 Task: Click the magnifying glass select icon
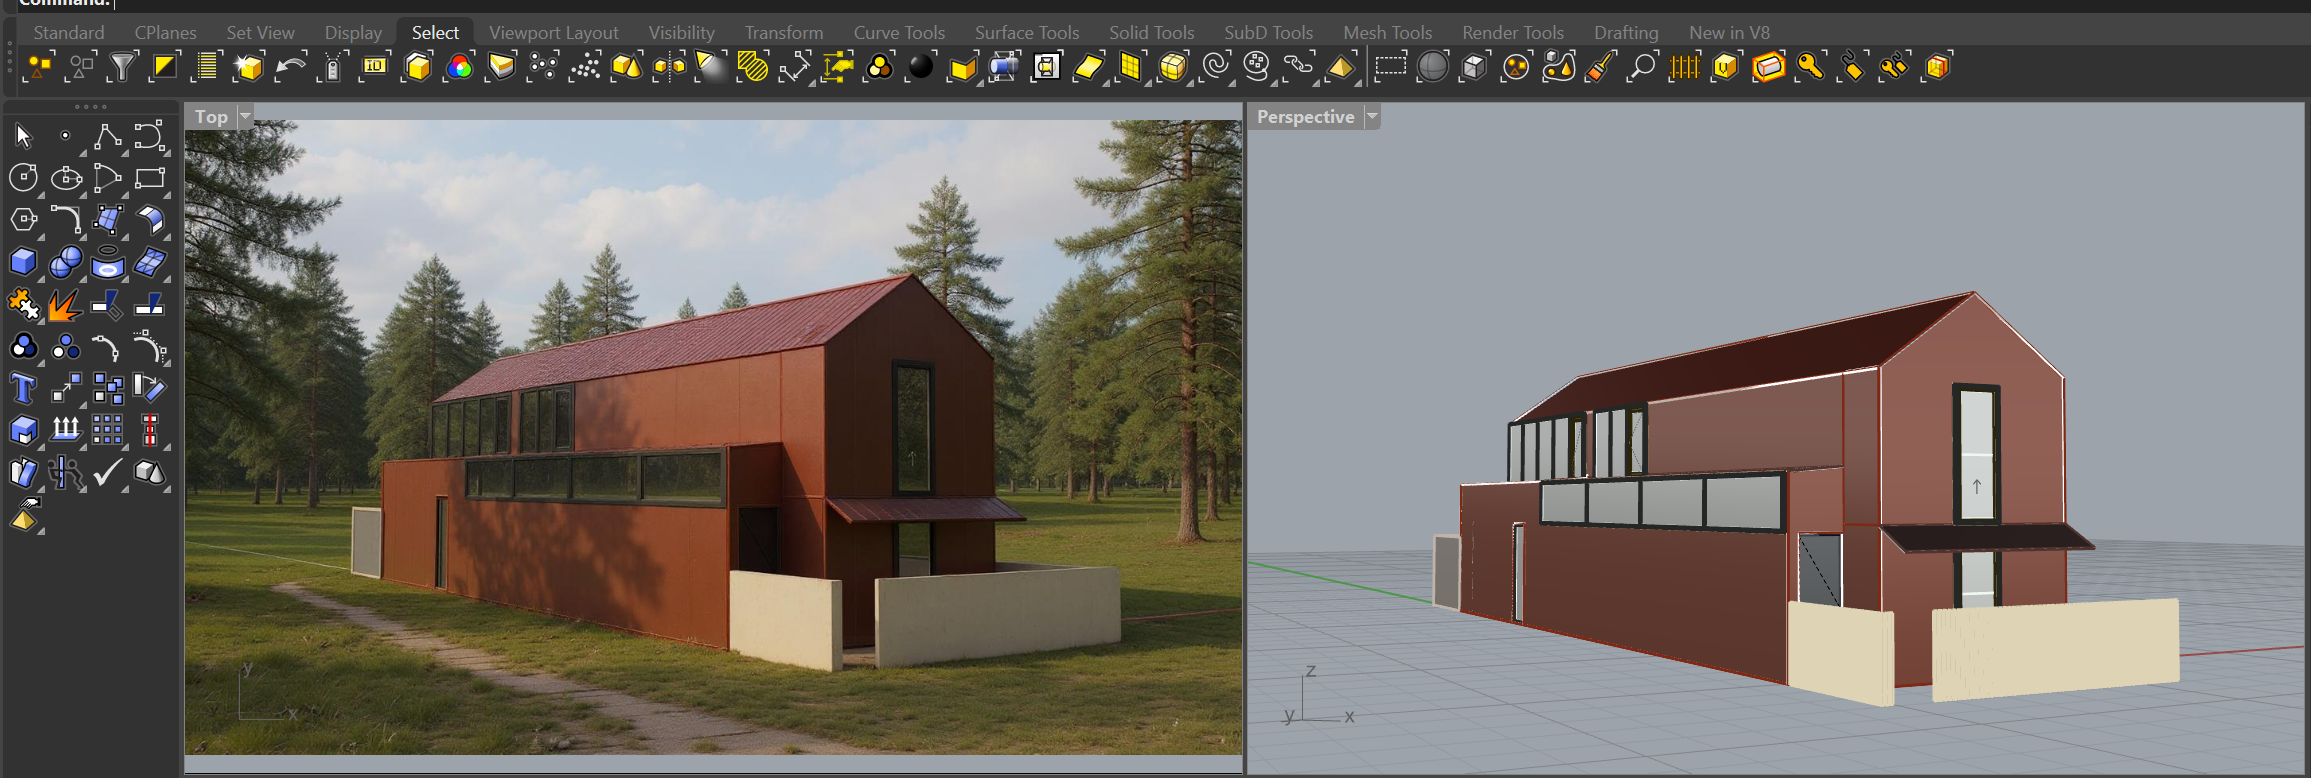click(1641, 67)
